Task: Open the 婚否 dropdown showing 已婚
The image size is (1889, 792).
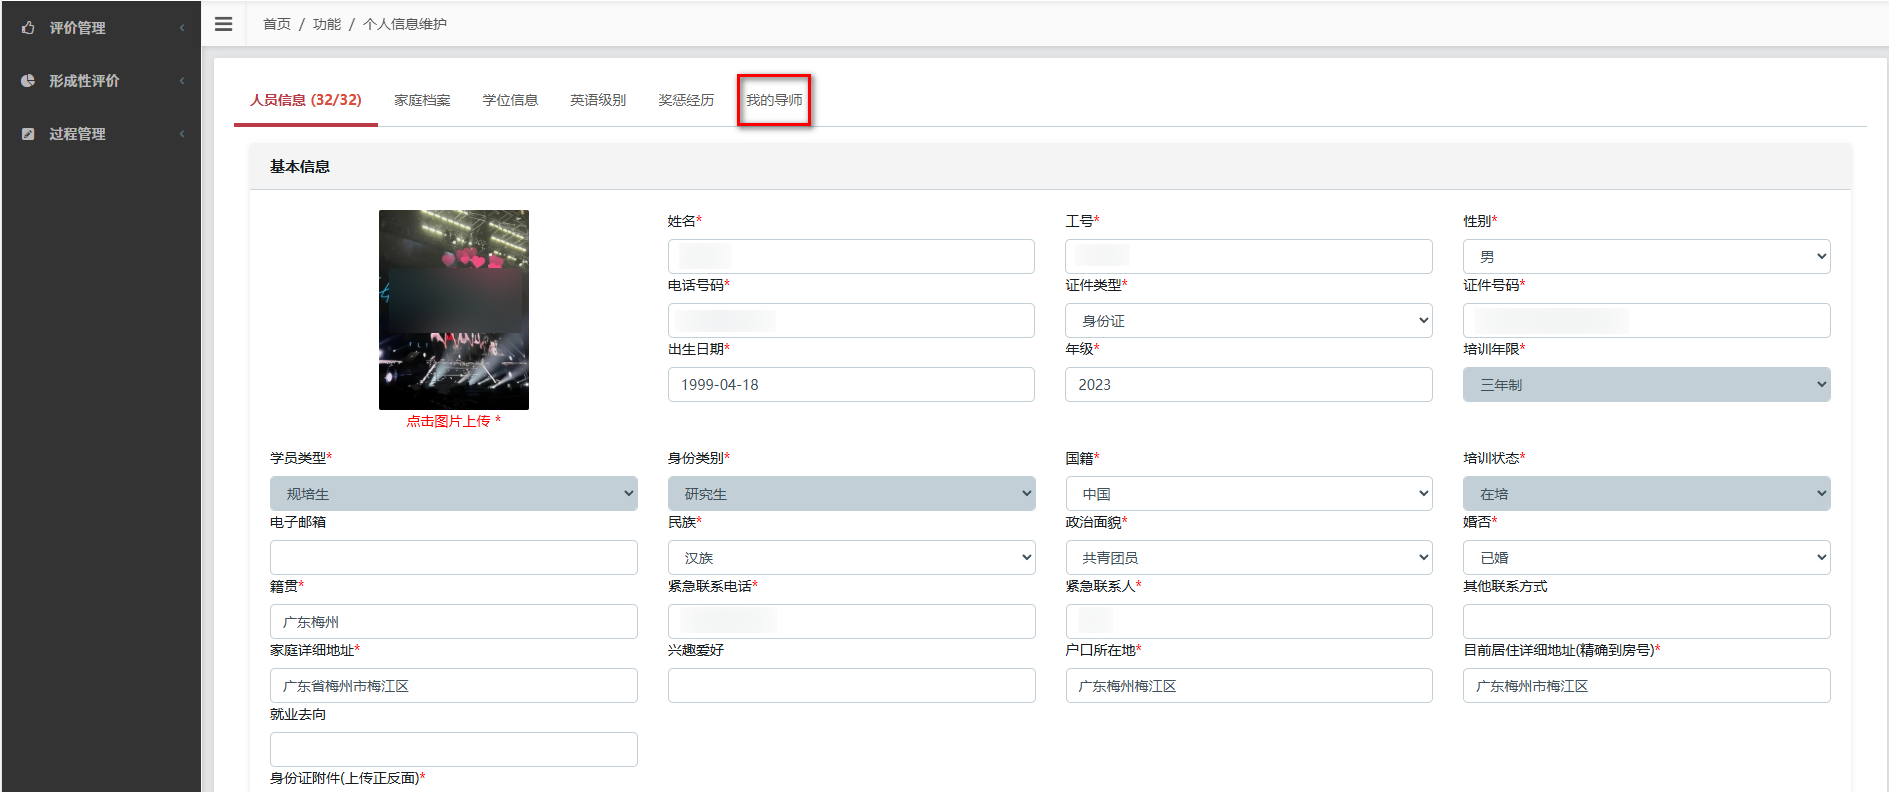Action: point(1647,557)
